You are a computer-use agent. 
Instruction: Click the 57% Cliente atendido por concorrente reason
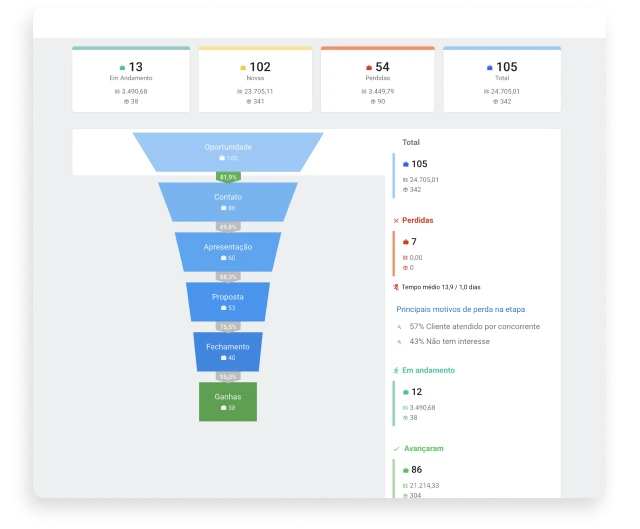click(x=474, y=326)
